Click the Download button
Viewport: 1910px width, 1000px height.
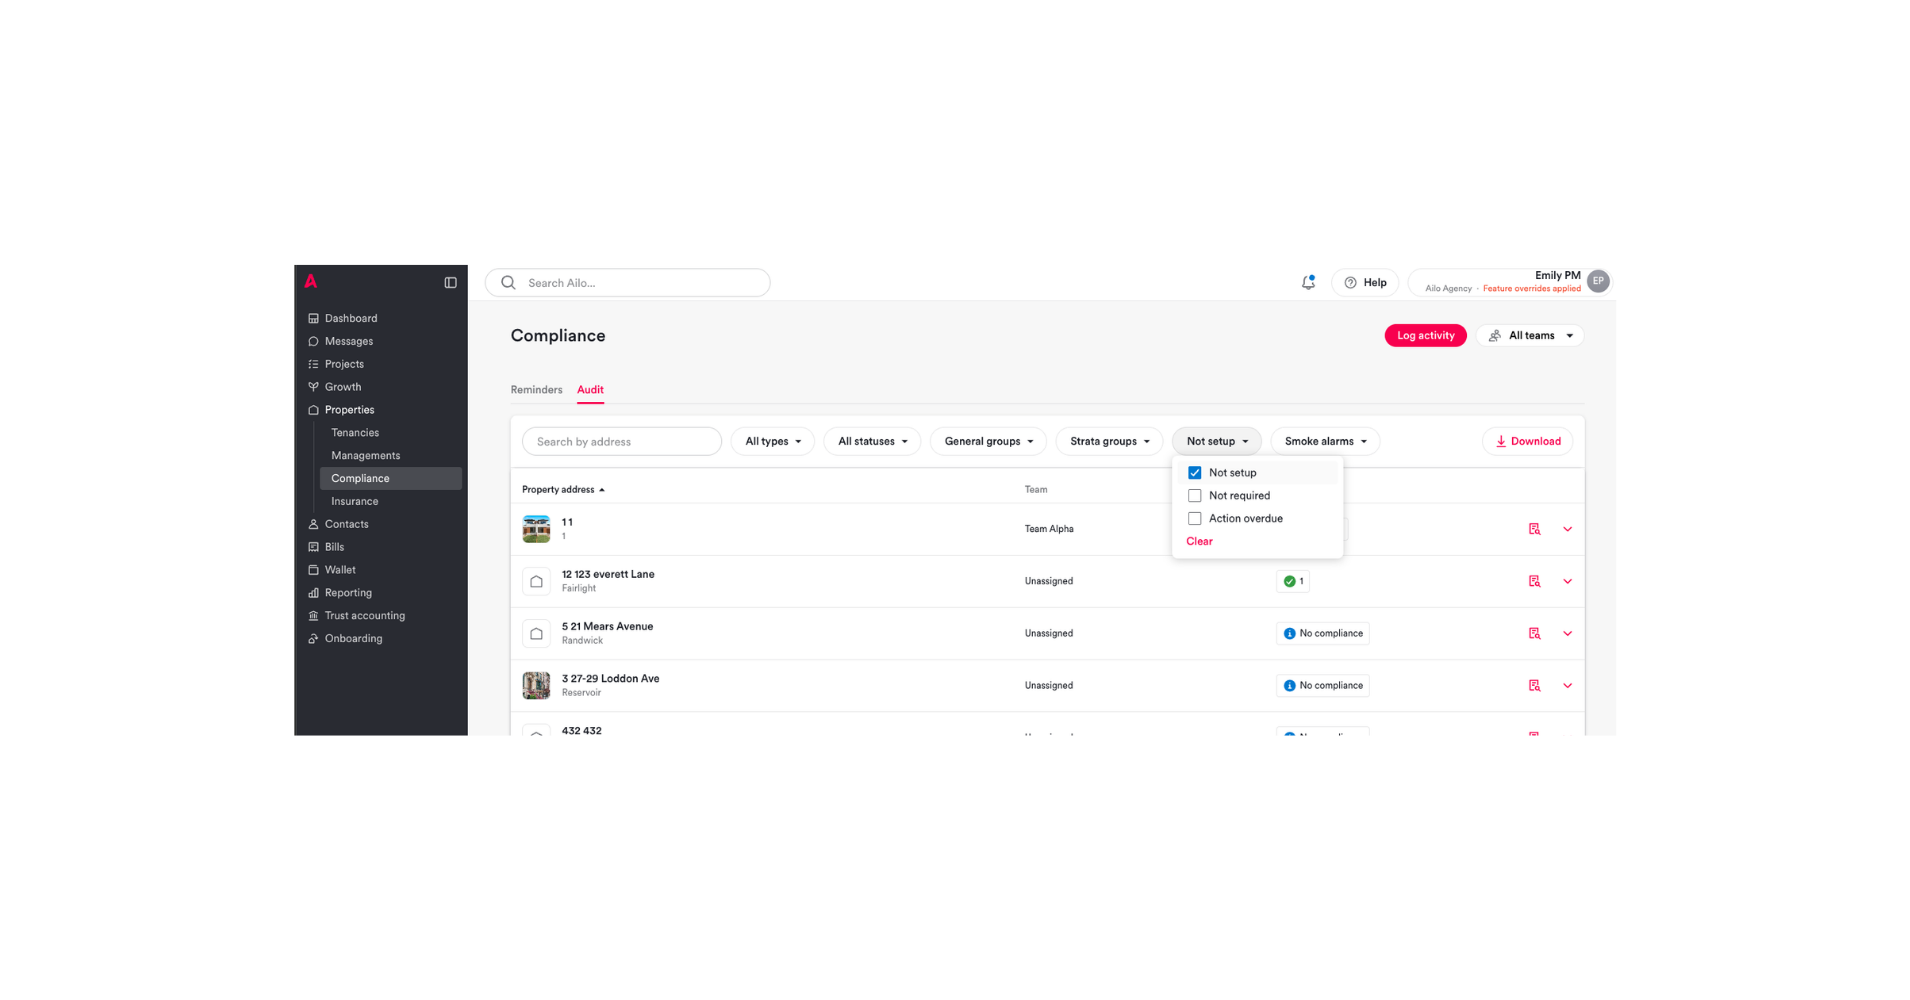point(1527,441)
